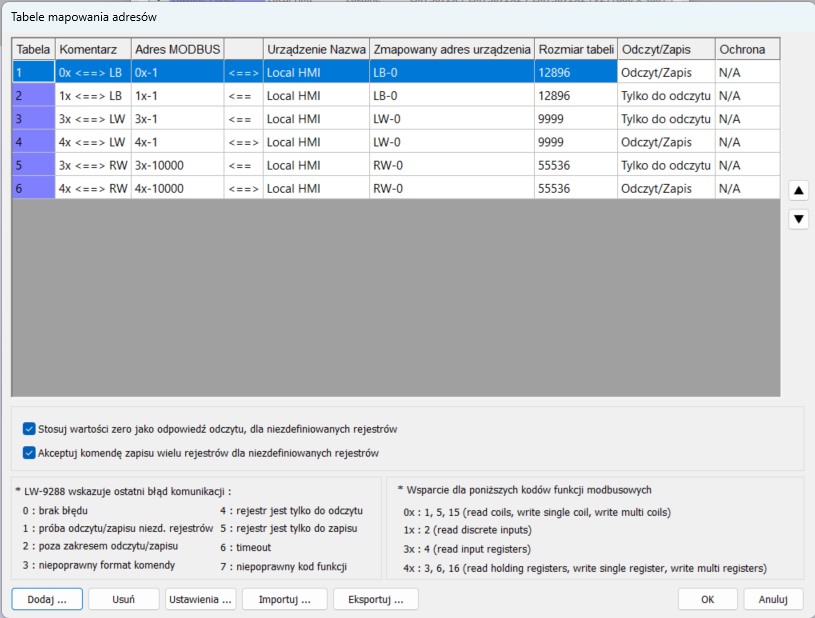Click the Importuj button

pos(278,599)
